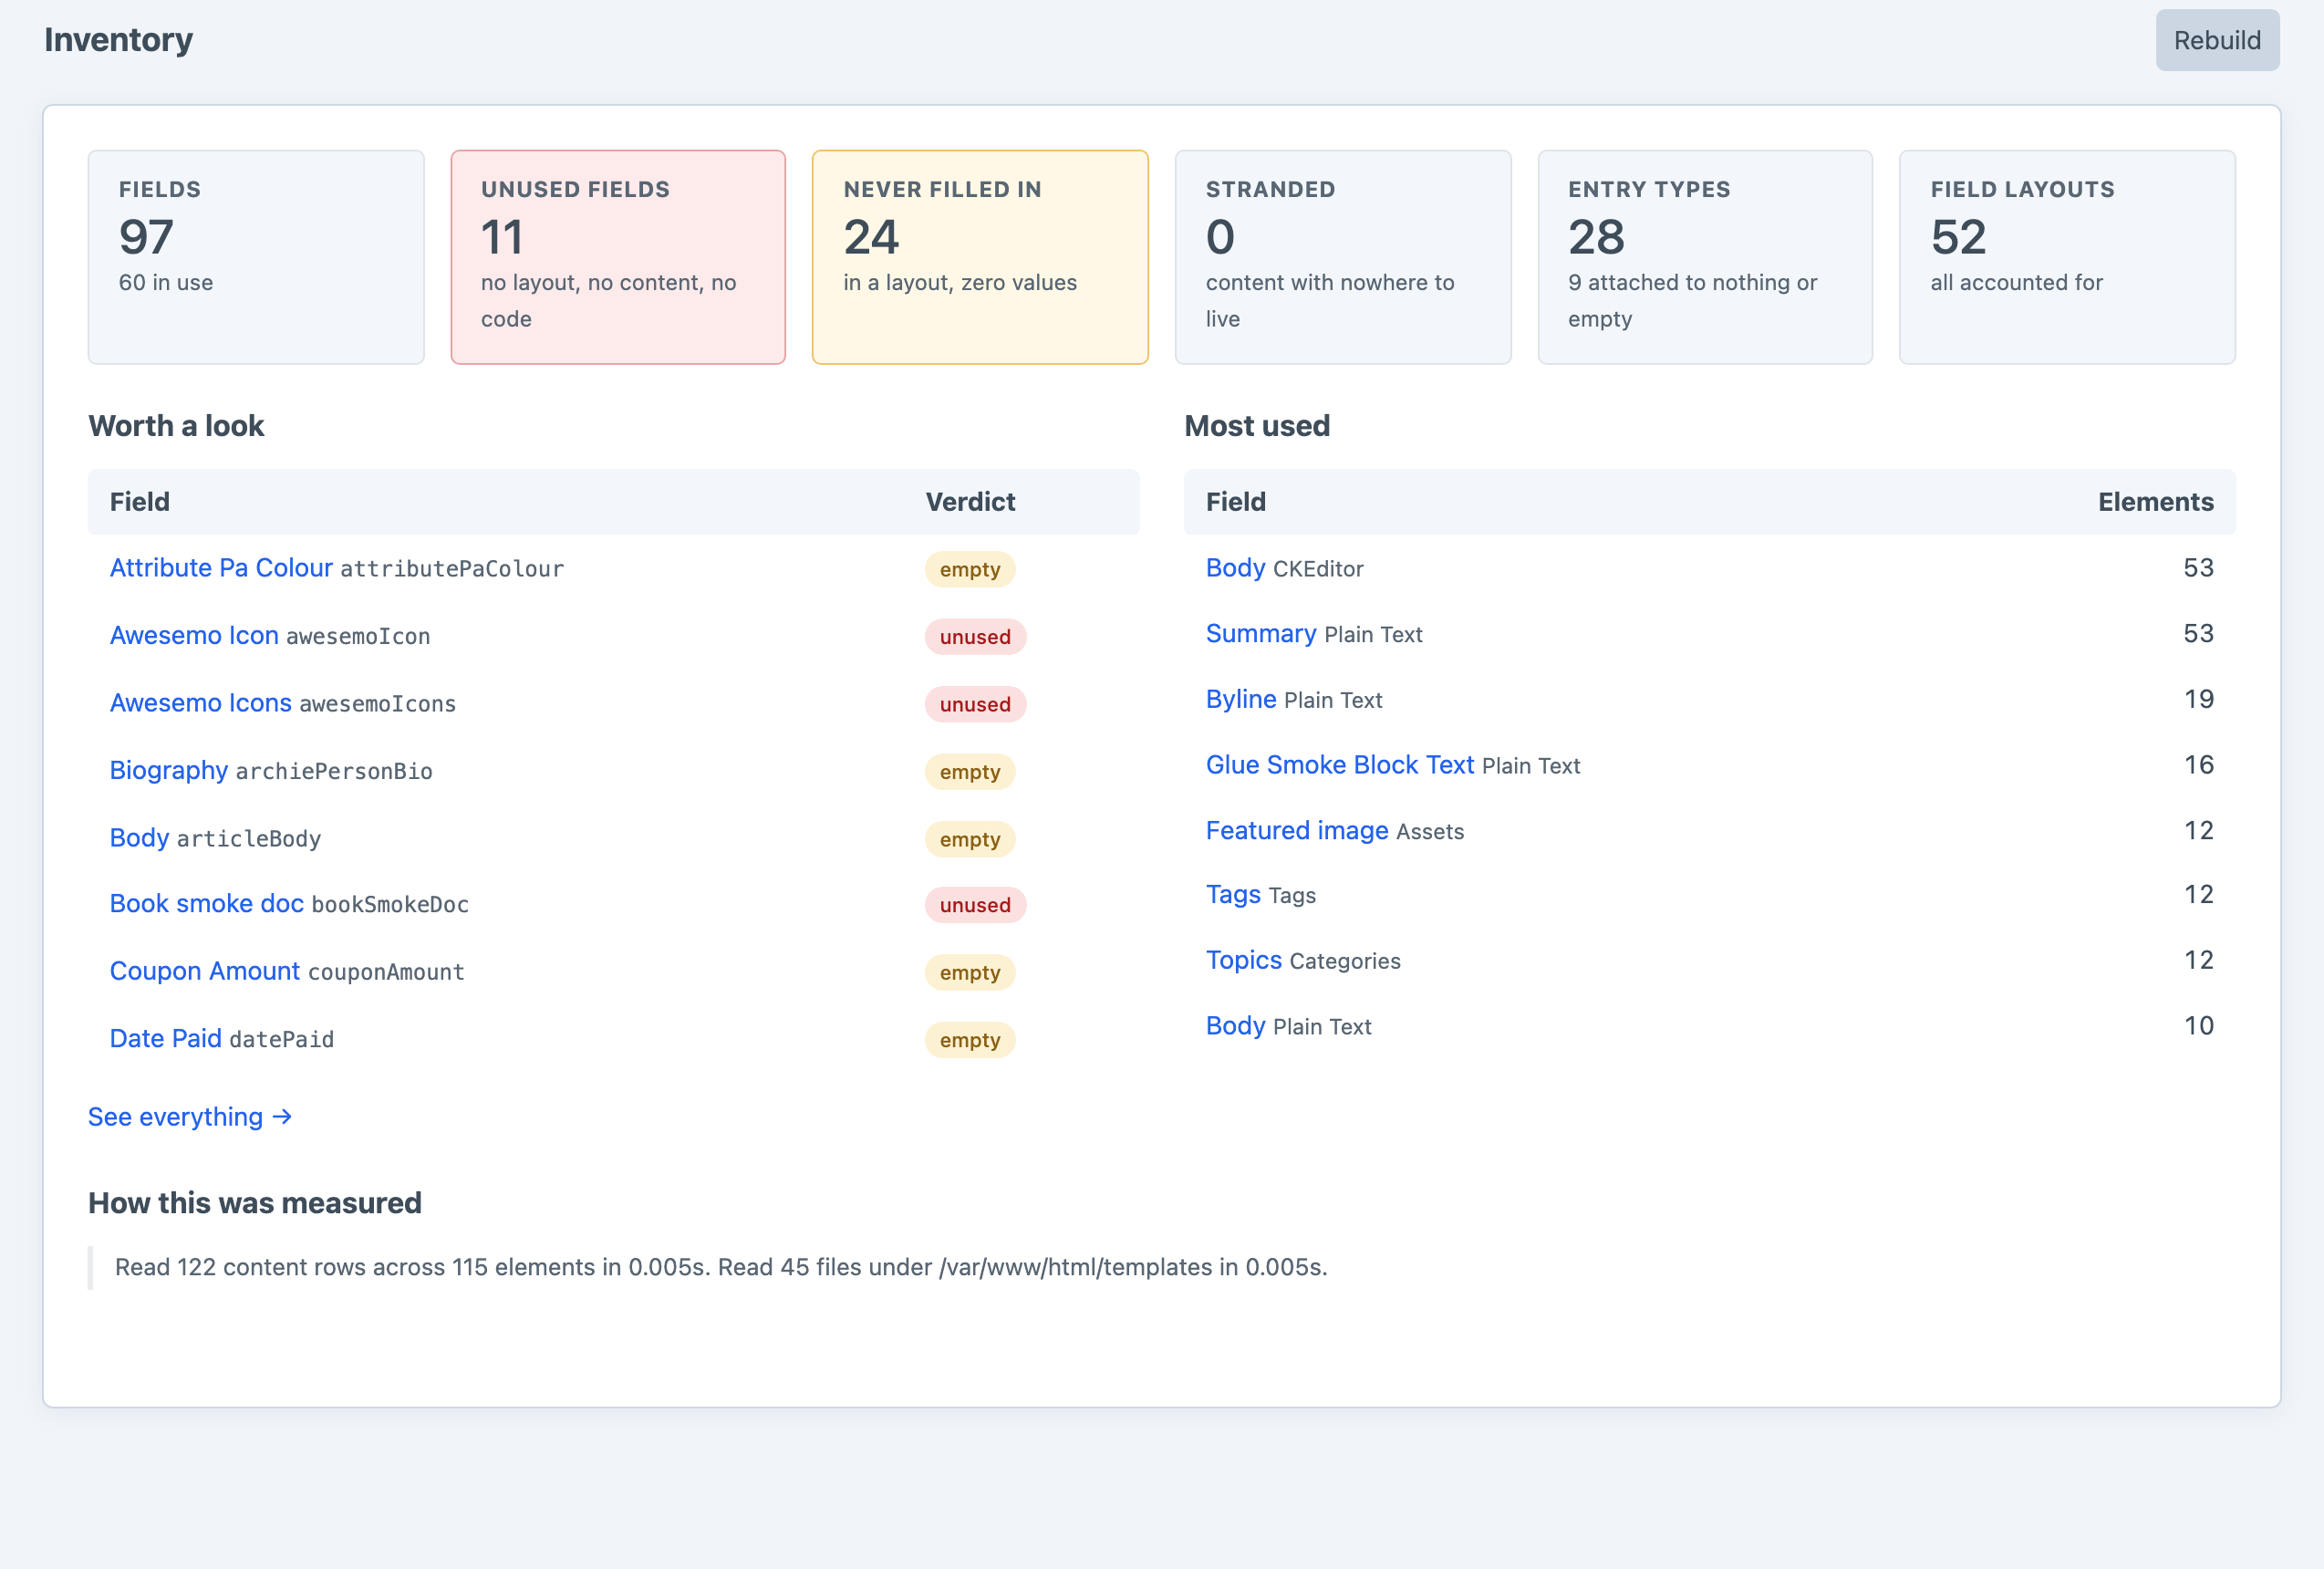Click the element count 16 for Glue Smoke
Screen dimensions: 2324x1569
(x=2198, y=765)
